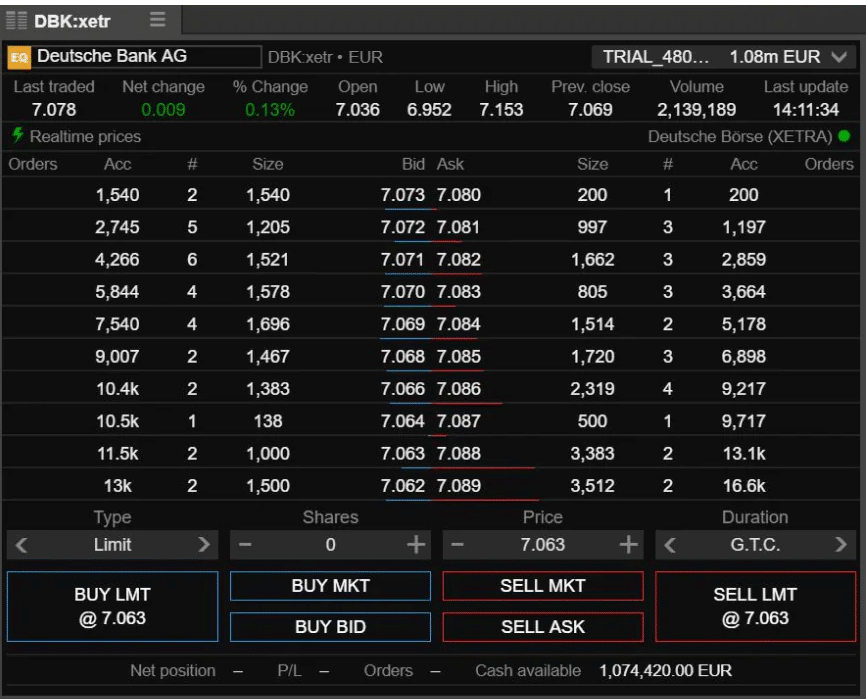Click the Low price value 6.952
Viewport: 866px width, 699px height.
click(x=429, y=110)
